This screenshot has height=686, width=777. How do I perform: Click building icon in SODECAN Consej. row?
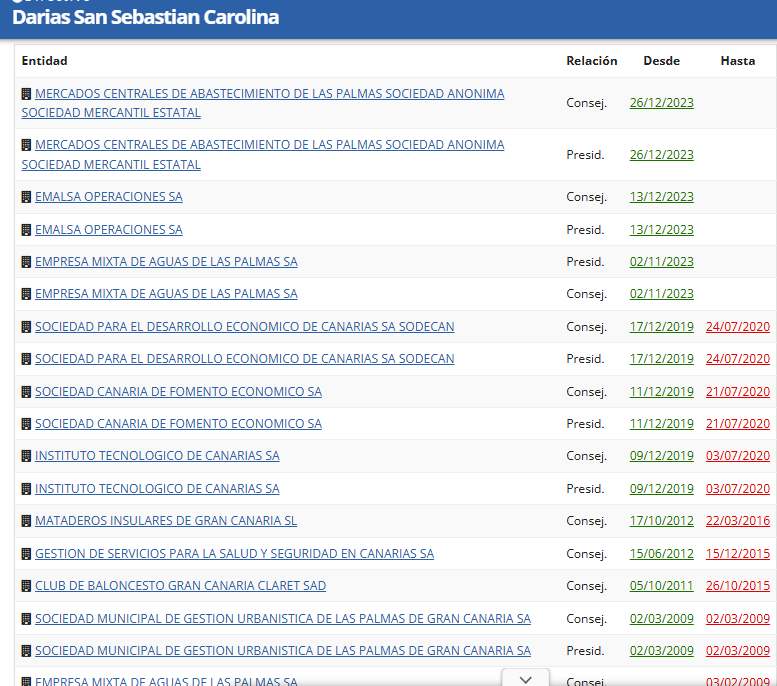coord(26,327)
